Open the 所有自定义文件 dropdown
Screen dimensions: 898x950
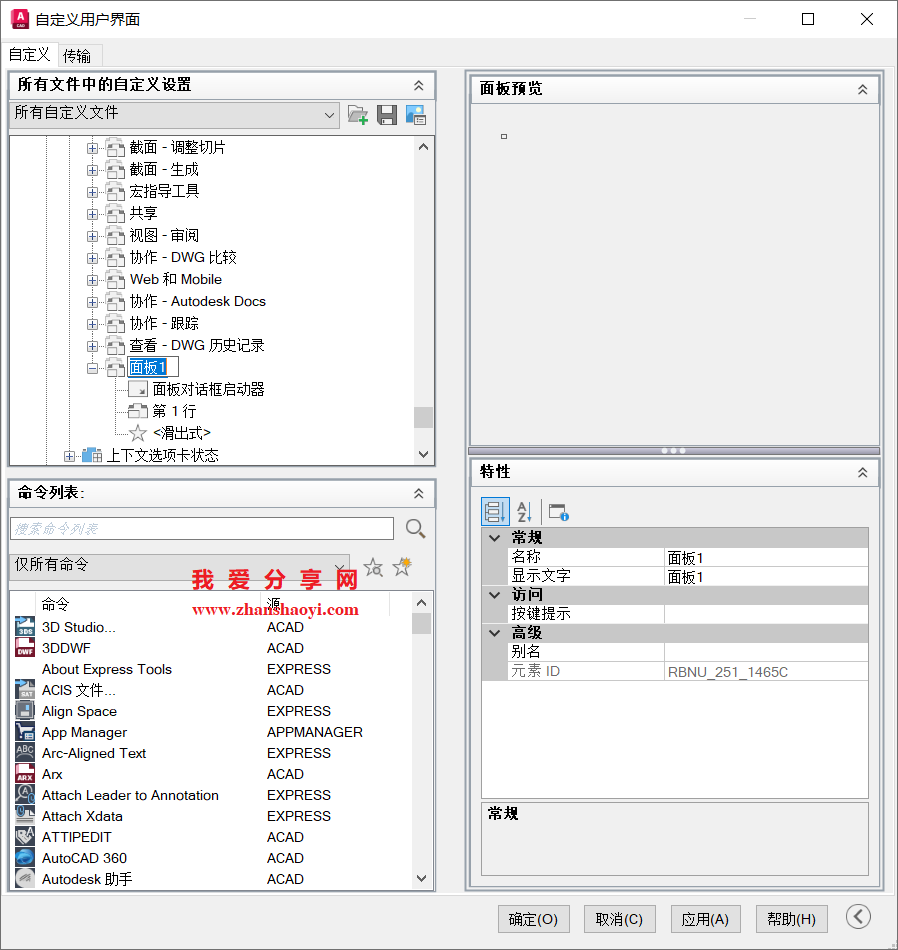(x=330, y=114)
